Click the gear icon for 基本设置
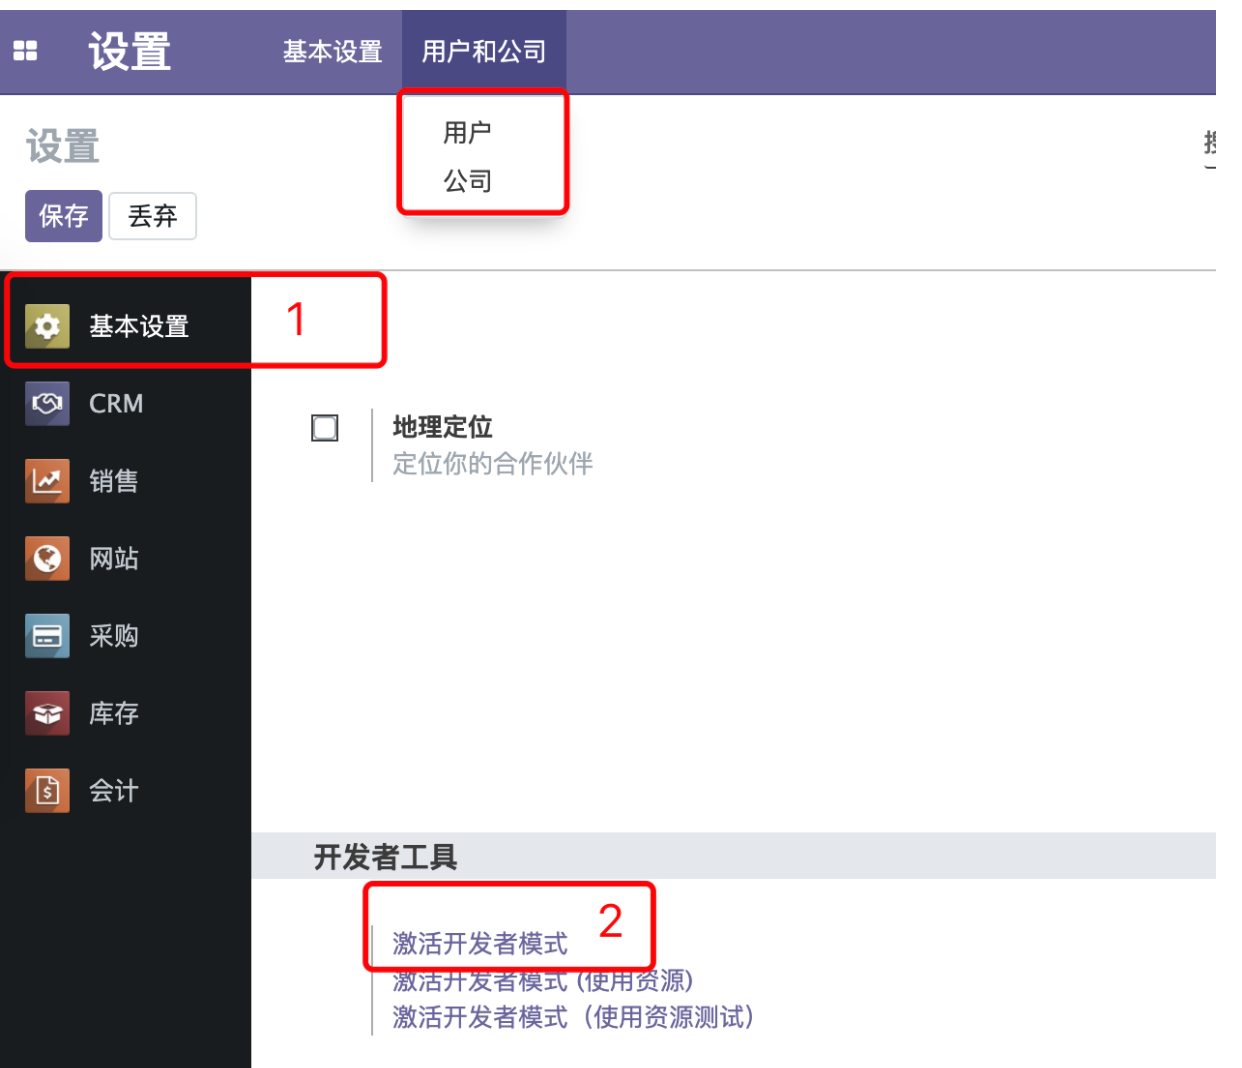The width and height of the screenshot is (1242, 1068). [x=47, y=326]
